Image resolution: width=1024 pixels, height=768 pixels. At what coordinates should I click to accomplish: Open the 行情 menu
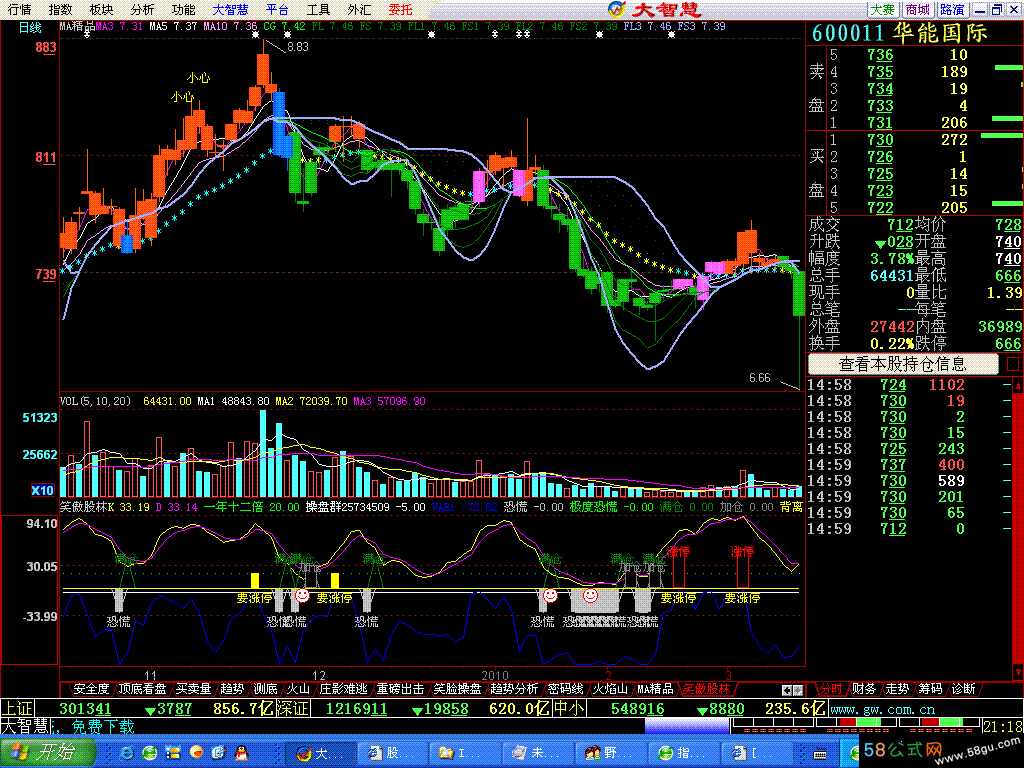tap(20, 10)
